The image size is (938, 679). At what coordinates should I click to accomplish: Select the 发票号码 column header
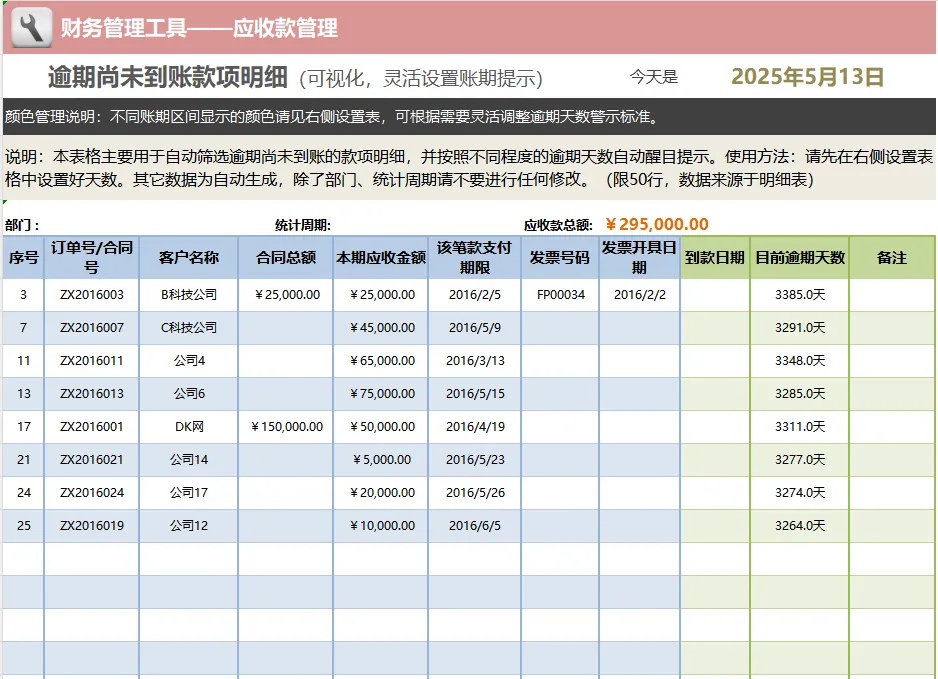pyautogui.click(x=561, y=258)
